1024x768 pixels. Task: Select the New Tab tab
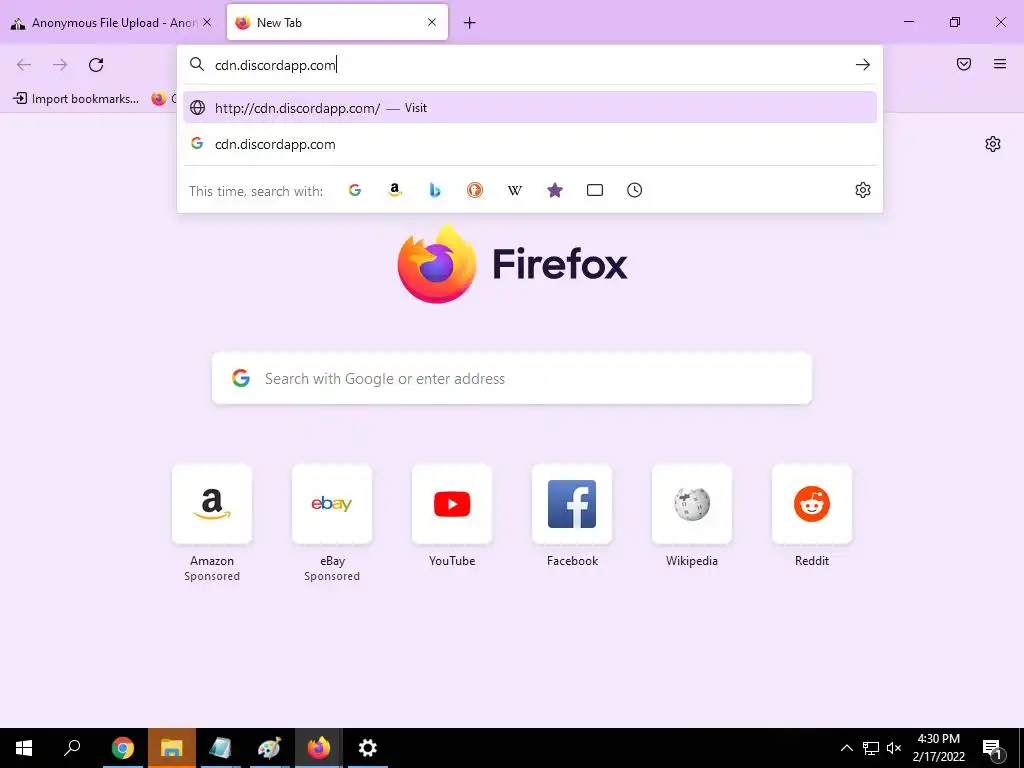pos(337,22)
